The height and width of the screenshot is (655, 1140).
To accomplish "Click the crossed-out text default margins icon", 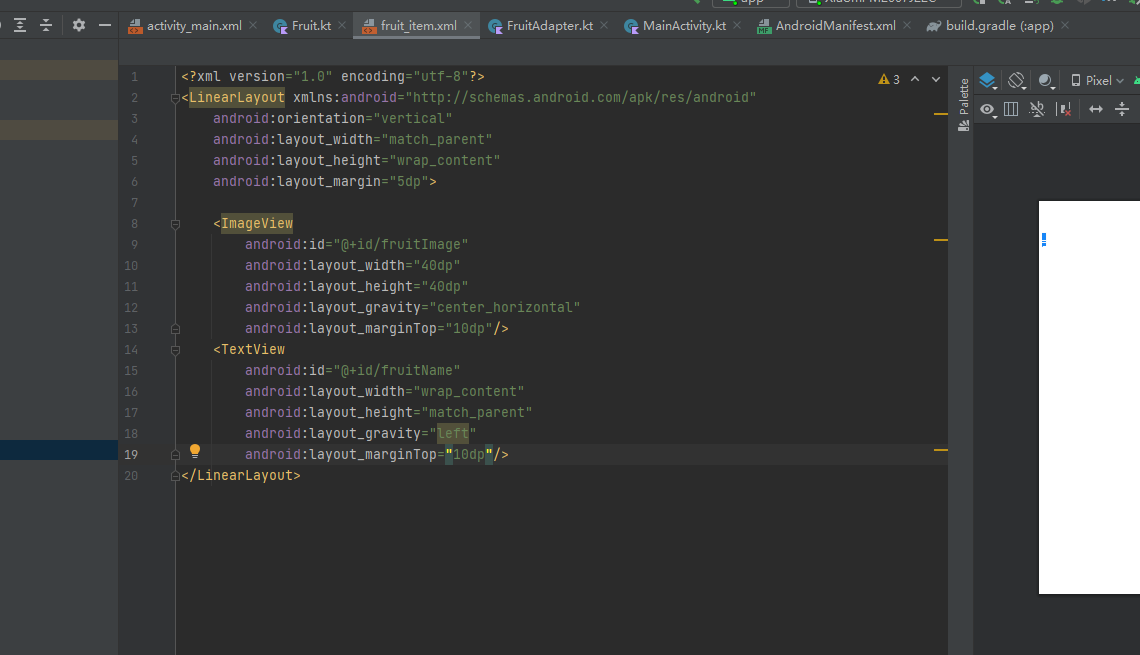I will (1037, 110).
